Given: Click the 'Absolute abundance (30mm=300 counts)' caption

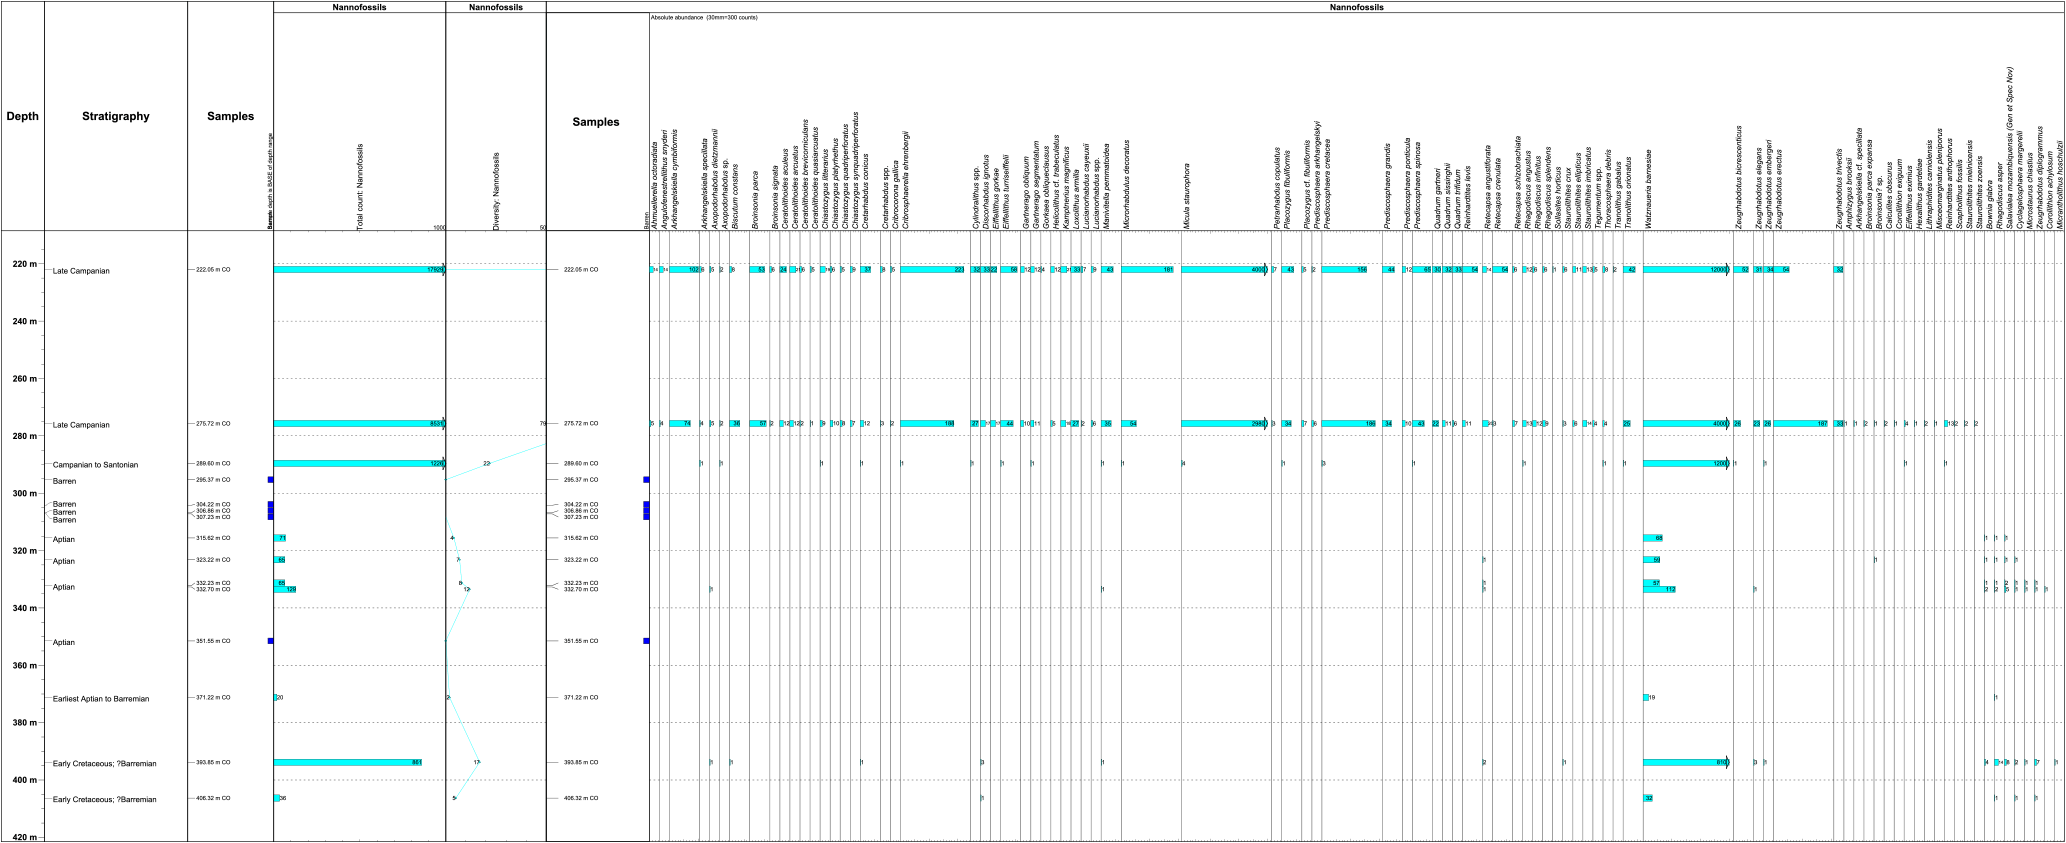Looking at the screenshot, I should pyautogui.click(x=704, y=18).
